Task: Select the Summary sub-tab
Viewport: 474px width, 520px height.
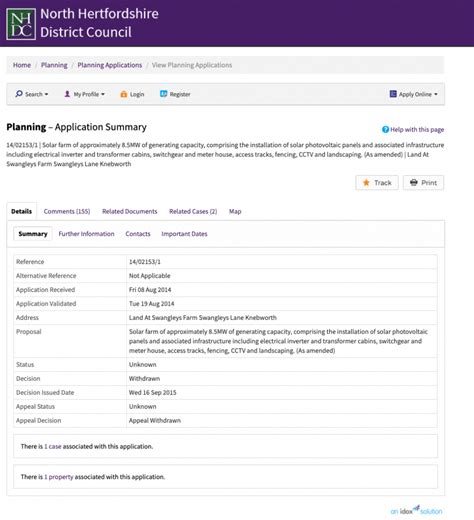Action: point(33,234)
